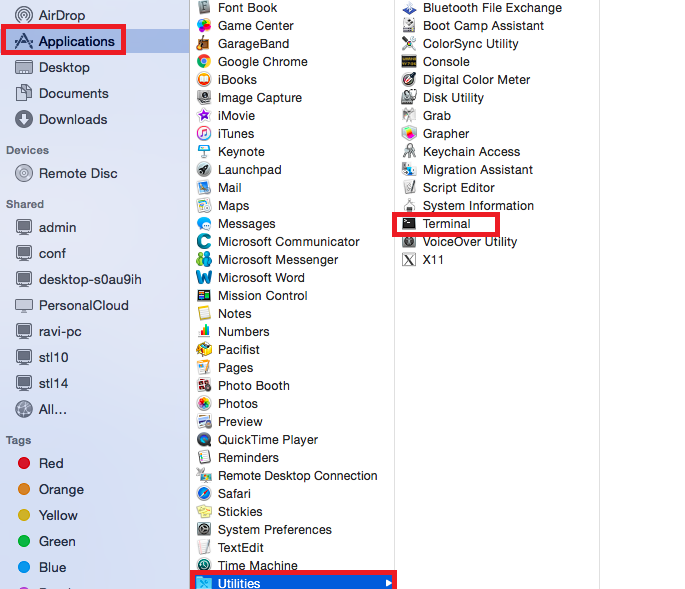Select the Keynote podium icon
This screenshot has width=685, height=589.
tap(204, 152)
